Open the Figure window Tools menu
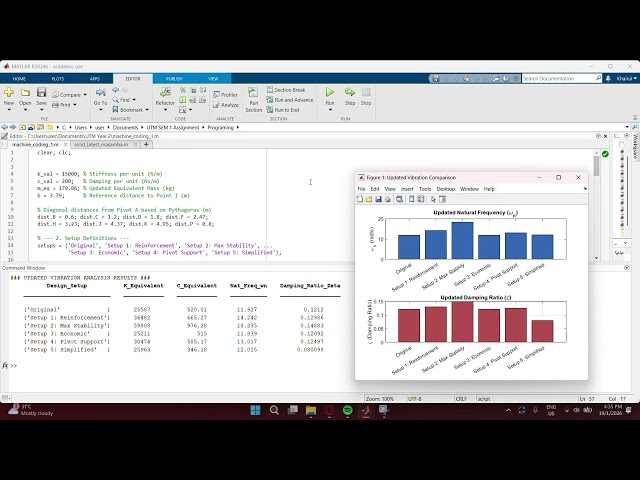 coord(425,189)
